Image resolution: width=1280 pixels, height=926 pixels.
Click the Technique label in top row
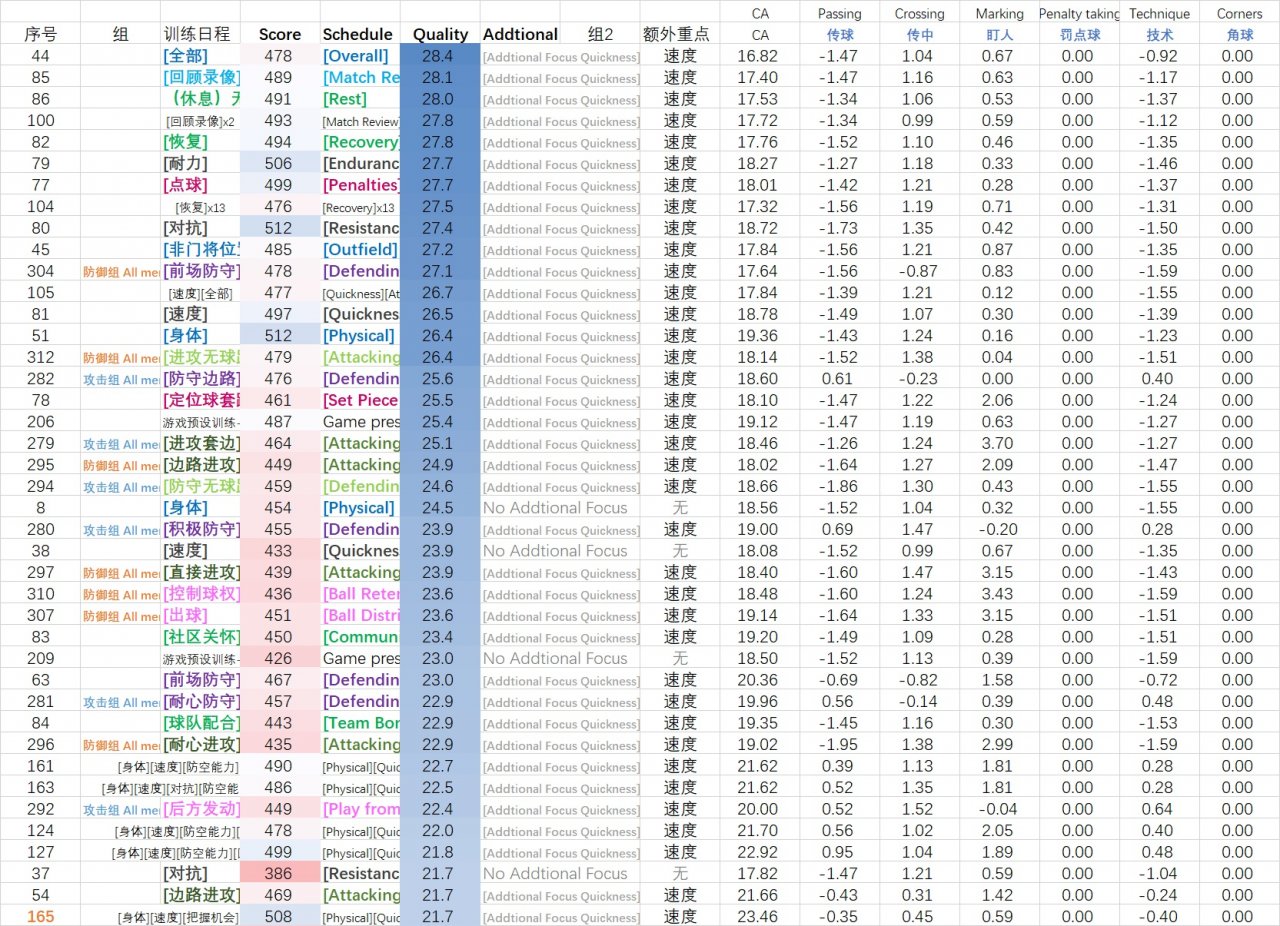click(x=1159, y=14)
